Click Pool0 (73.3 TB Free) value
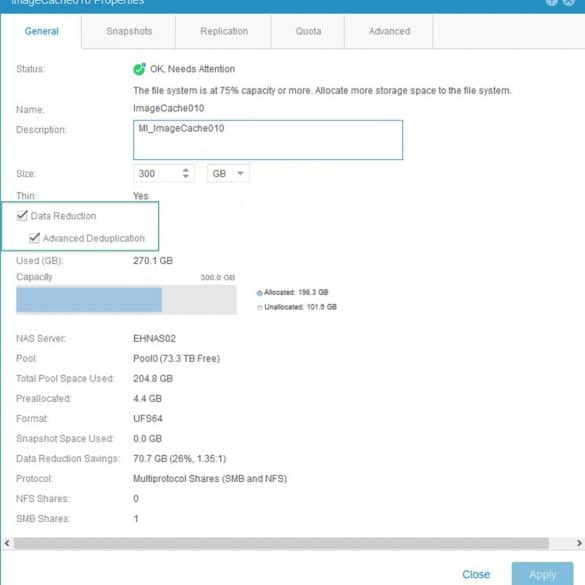585x585 pixels. [x=176, y=359]
